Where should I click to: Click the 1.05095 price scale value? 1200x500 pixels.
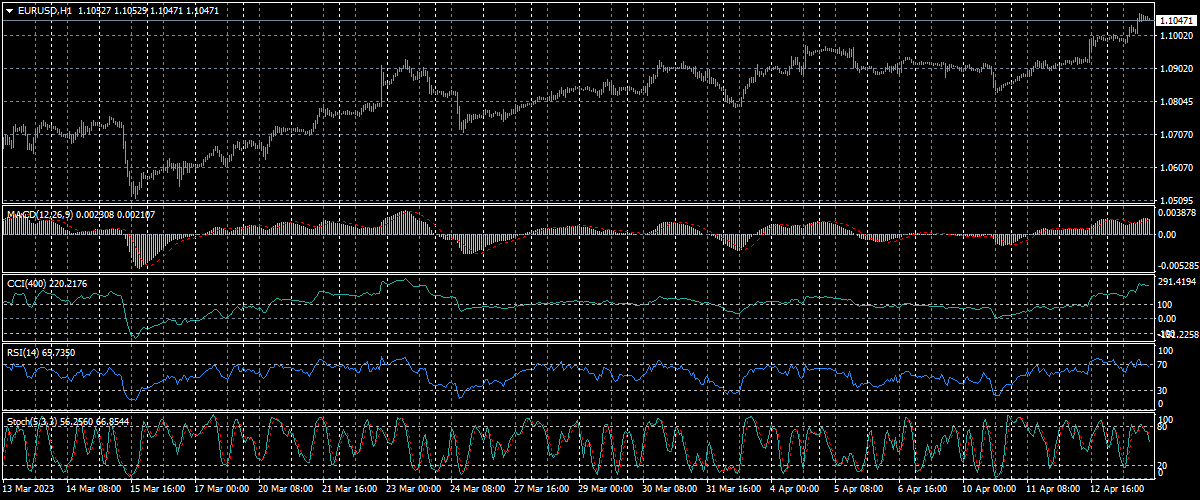tap(1175, 200)
